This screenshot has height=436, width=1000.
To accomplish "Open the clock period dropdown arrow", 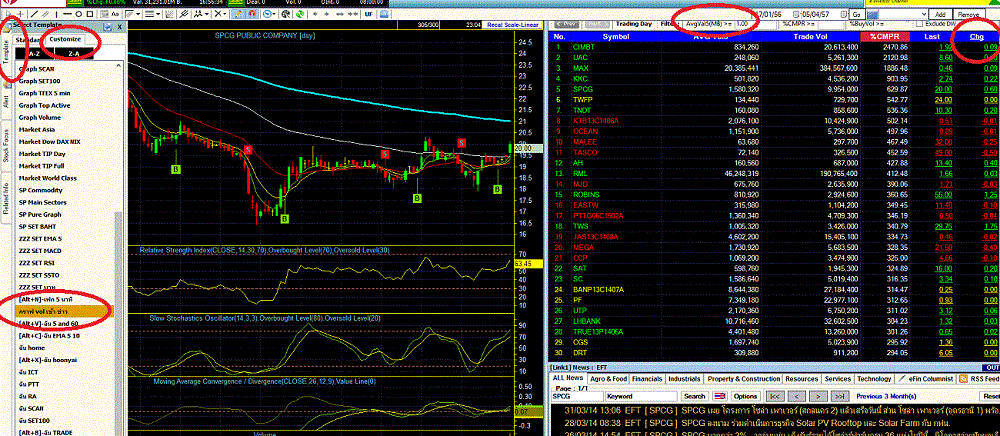I will click(274, 14).
